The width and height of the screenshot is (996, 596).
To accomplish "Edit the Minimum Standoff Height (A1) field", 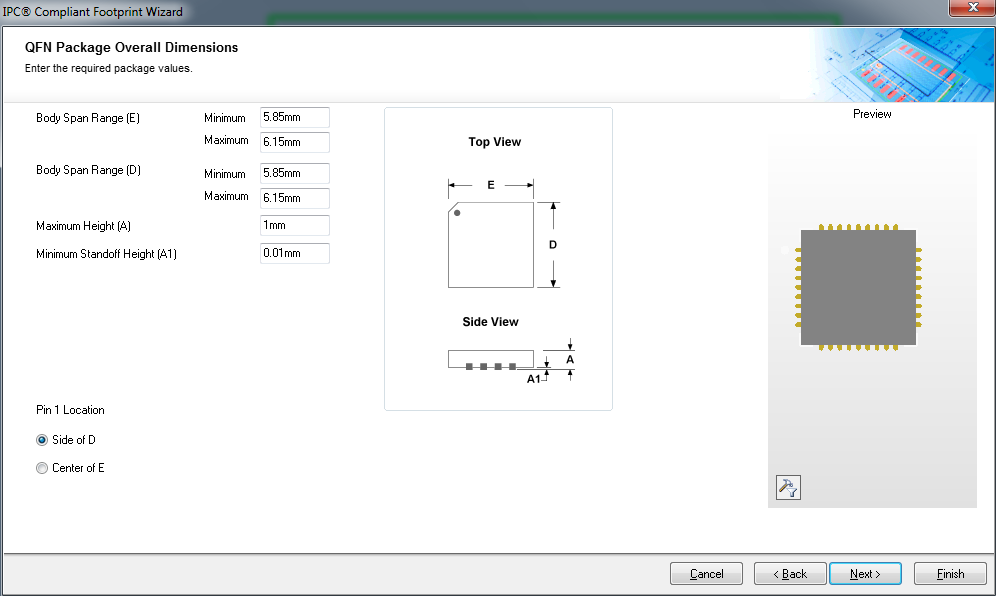I will pos(294,254).
